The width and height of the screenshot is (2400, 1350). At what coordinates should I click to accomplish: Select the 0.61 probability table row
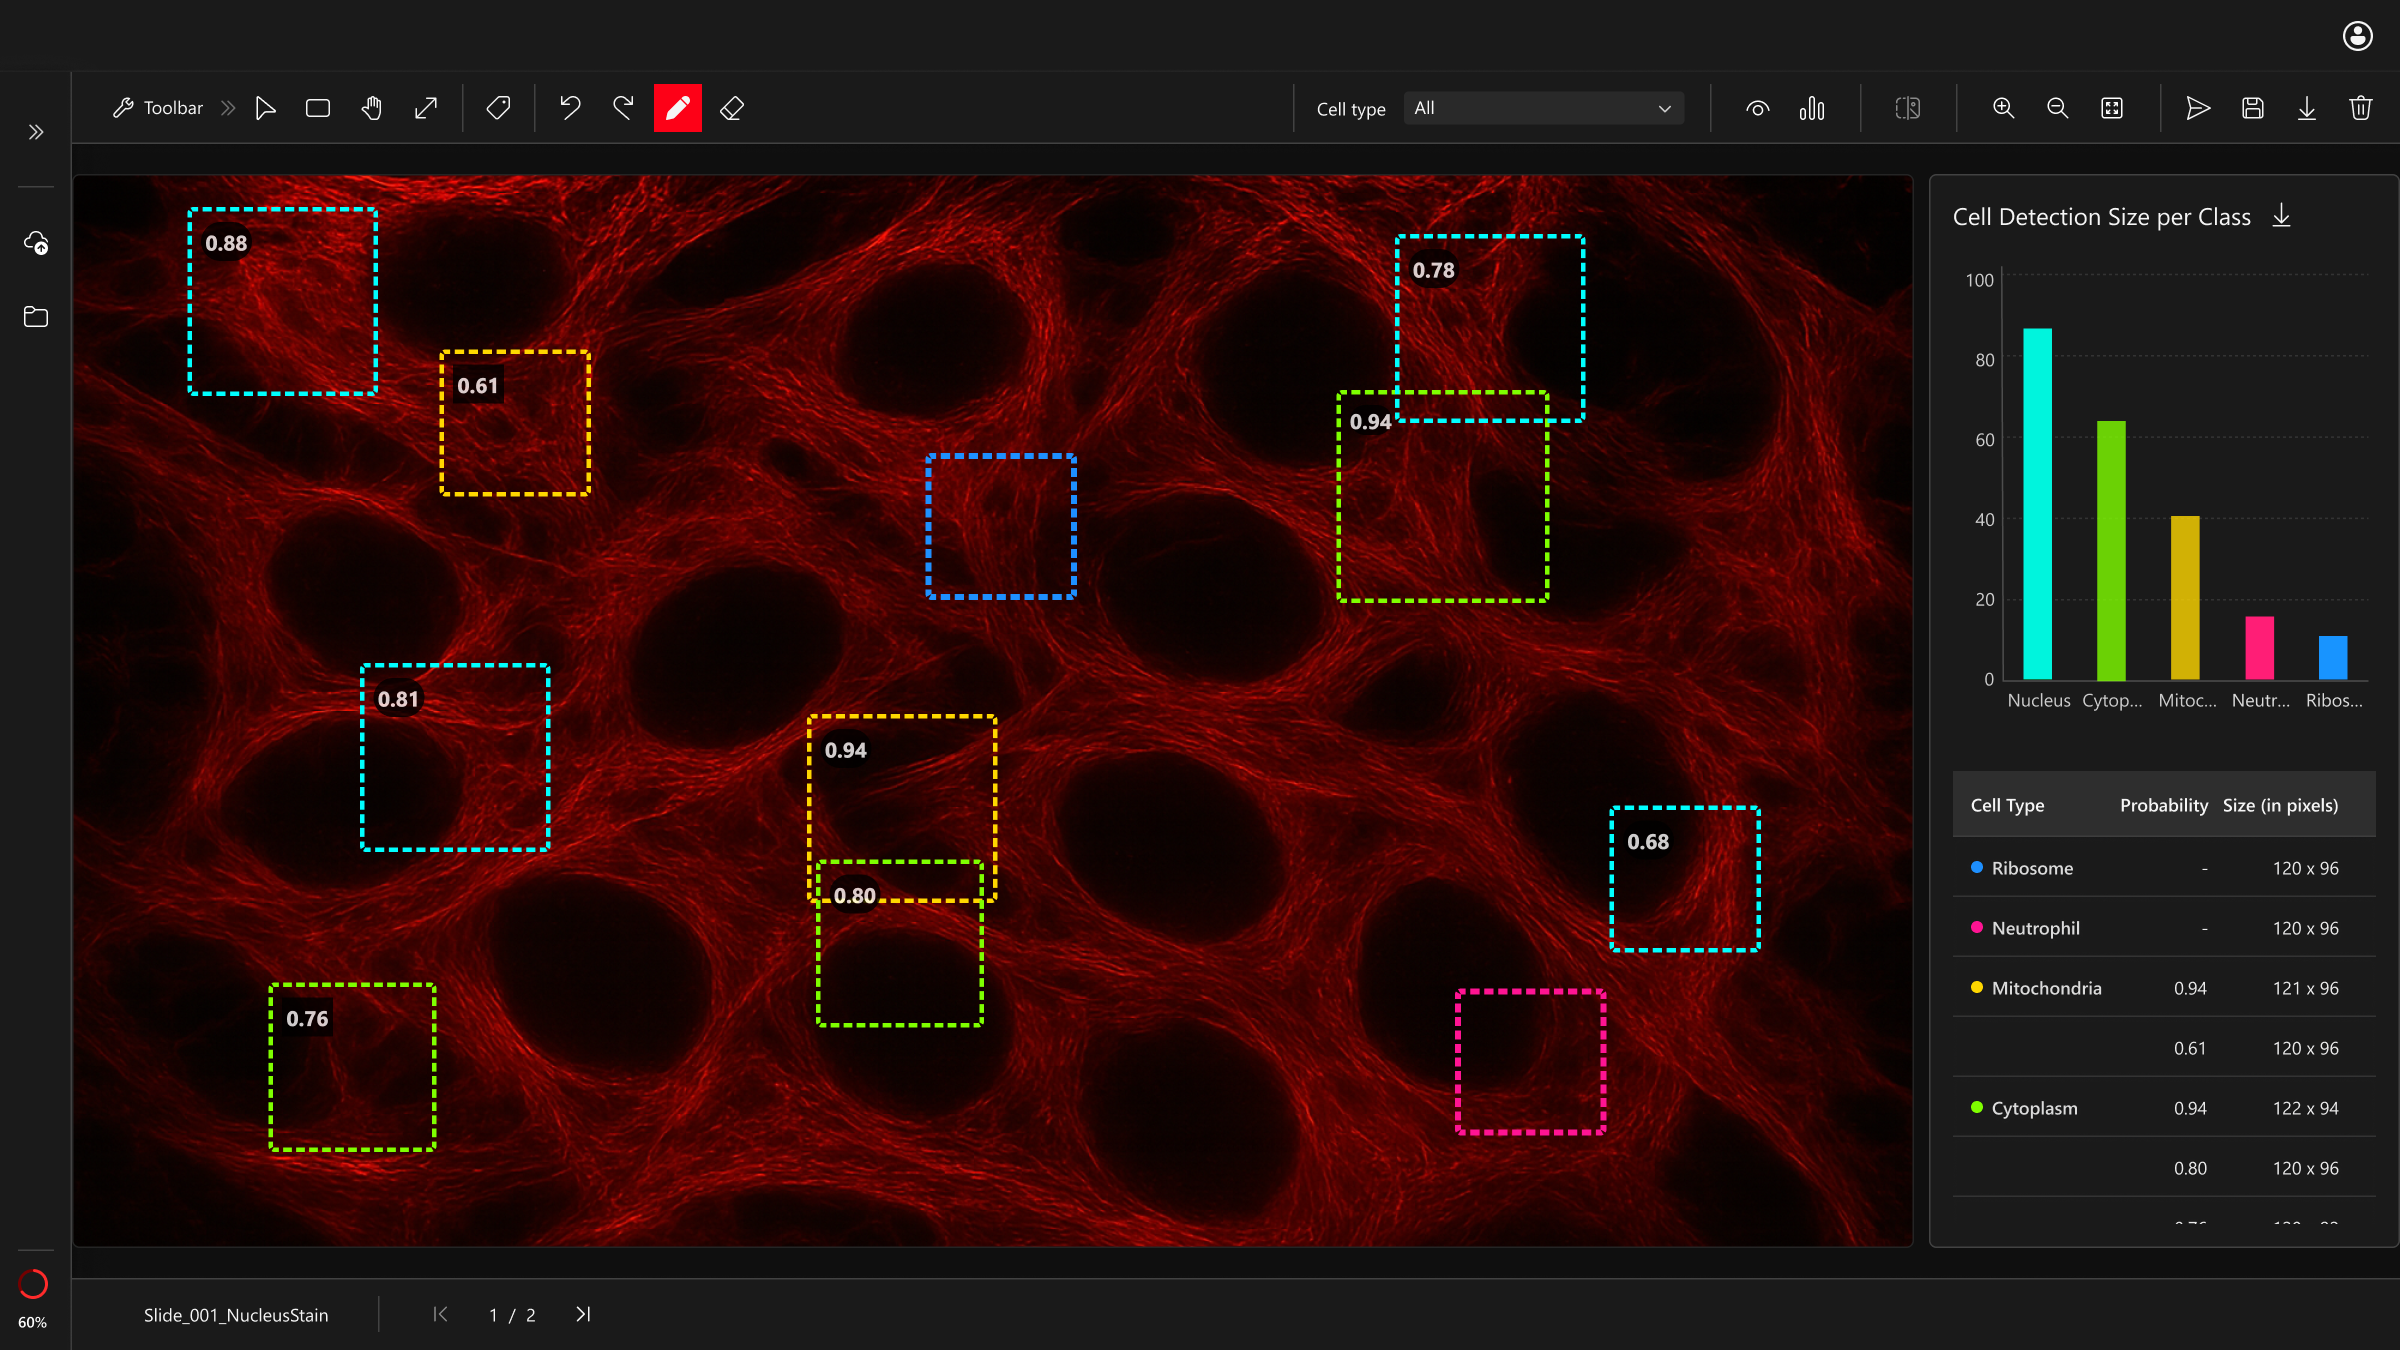click(2164, 1048)
